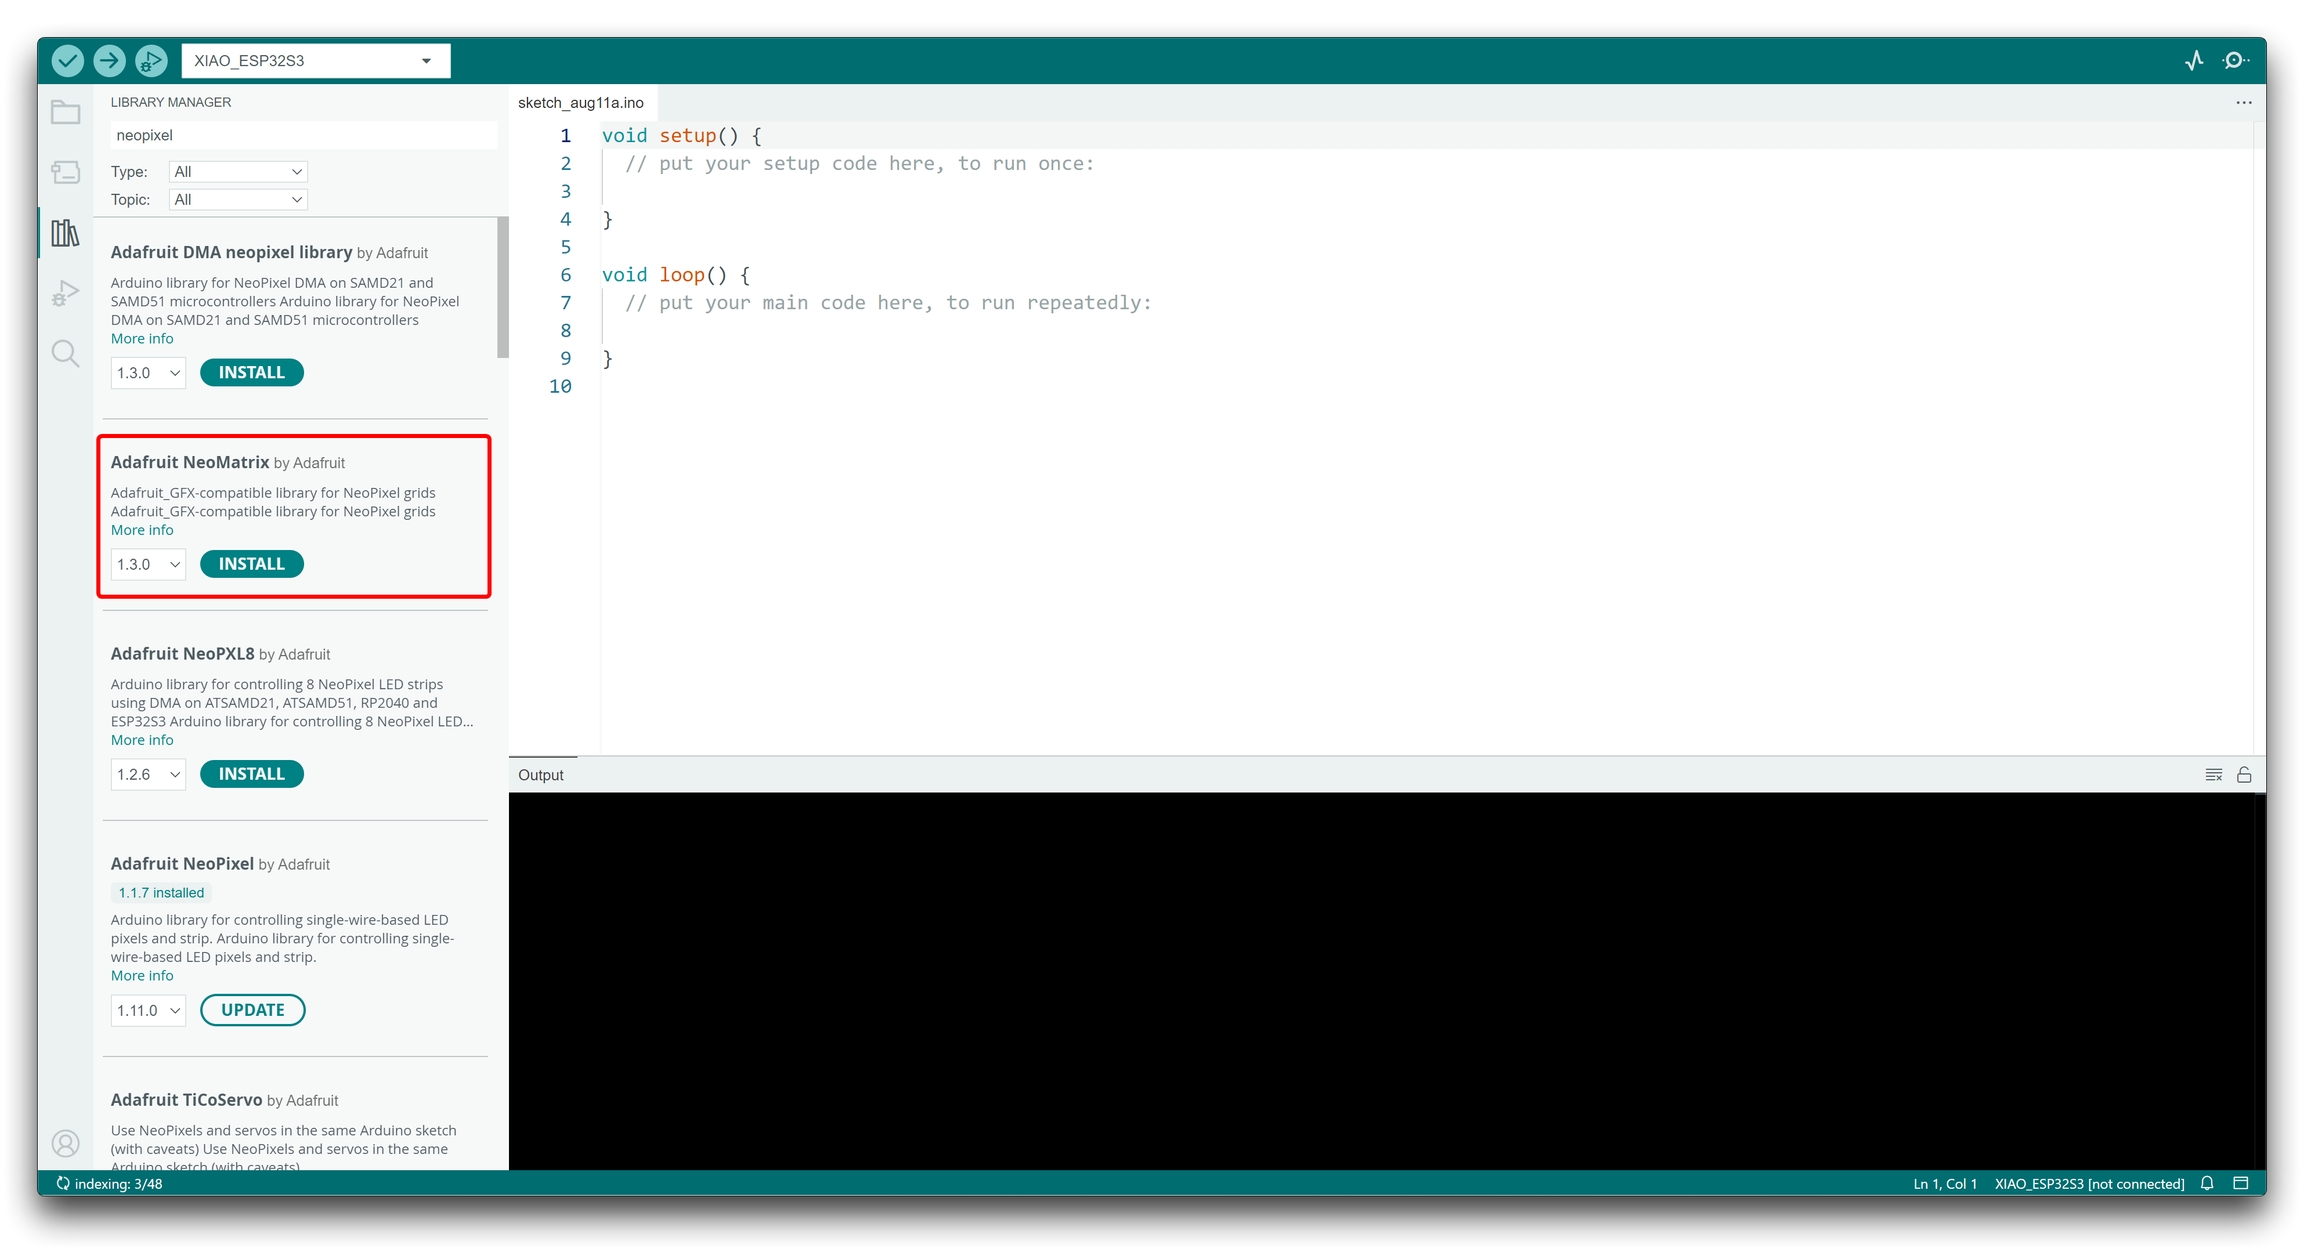The width and height of the screenshot is (2304, 1252).
Task: Toggle the Output scroll lock icon
Action: click(2244, 775)
